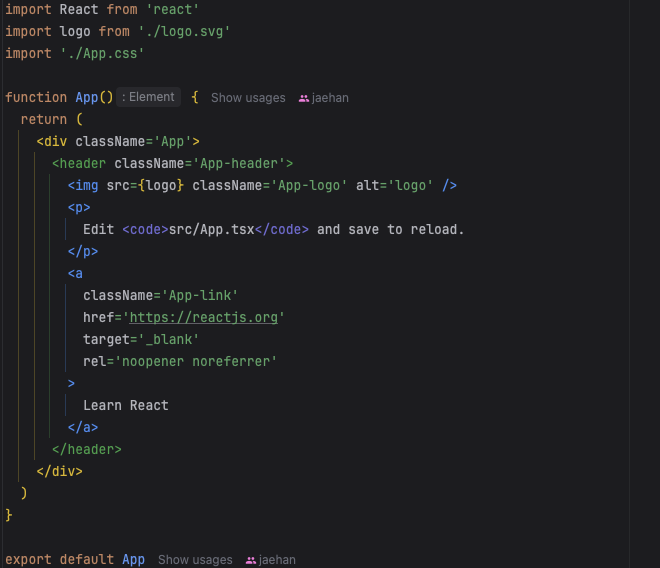The image size is (660, 568).
Task: Click the 'react' module string
Action: (x=173, y=9)
